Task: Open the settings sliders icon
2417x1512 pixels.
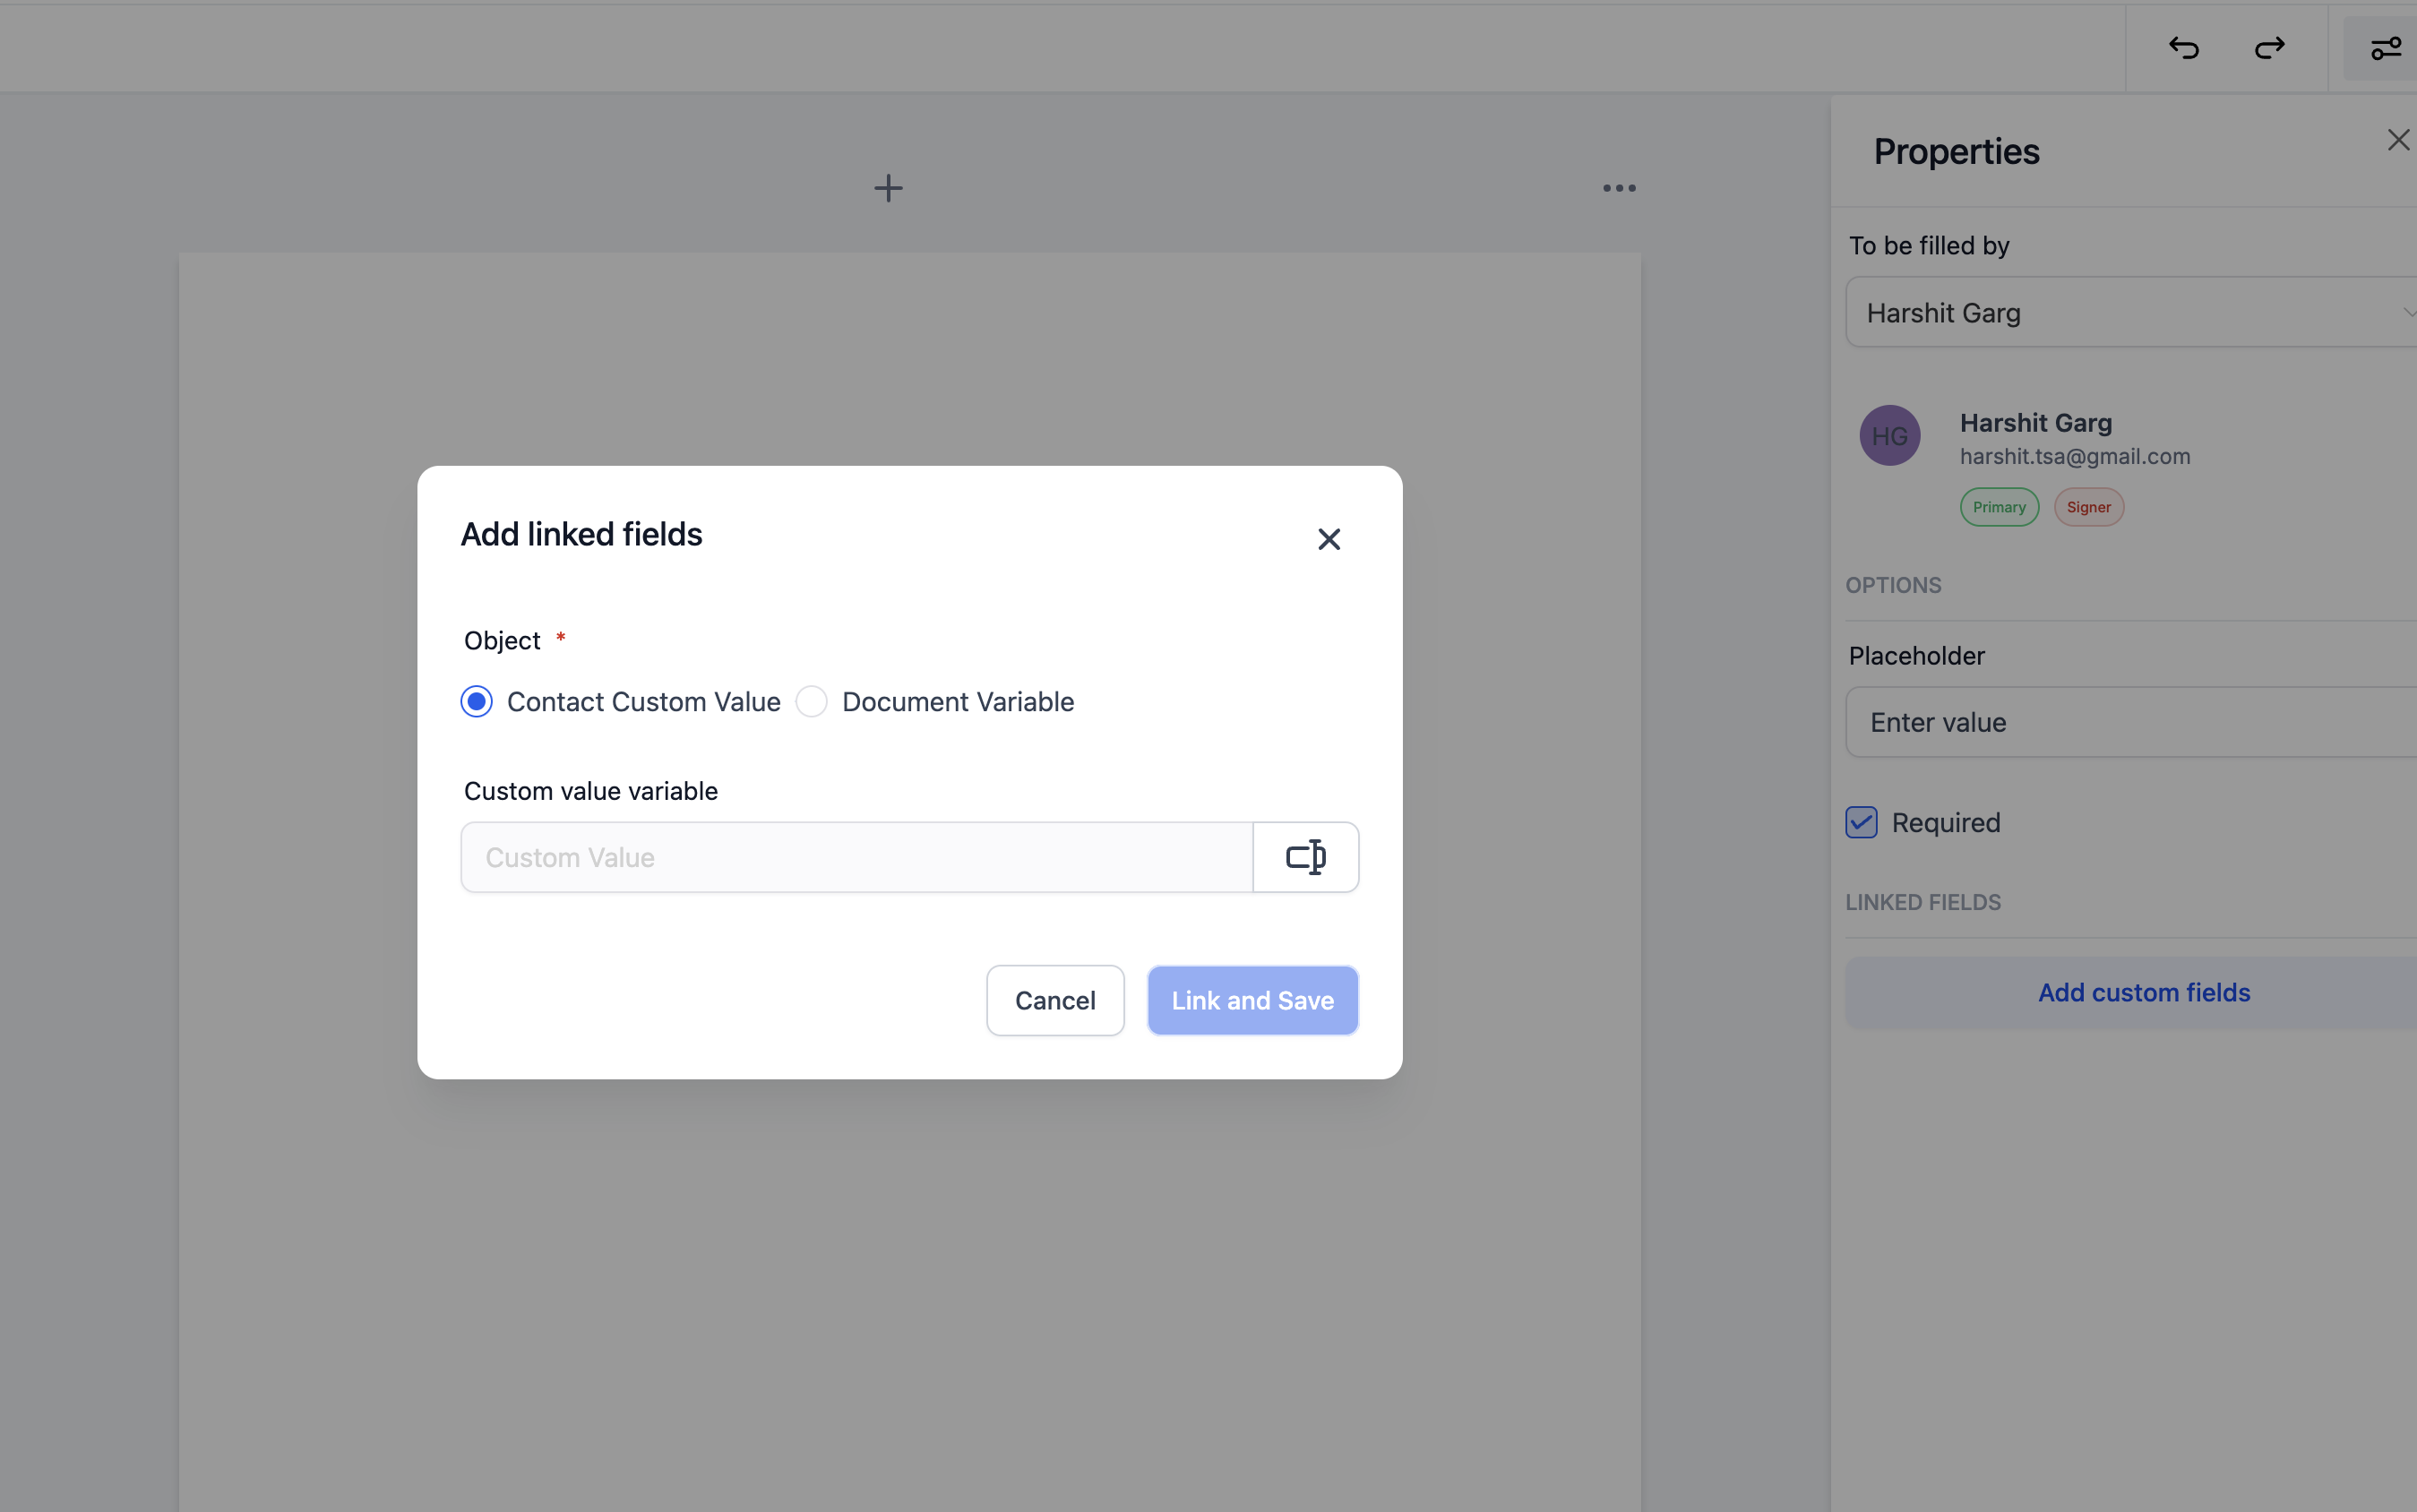Action: pos(2385,48)
